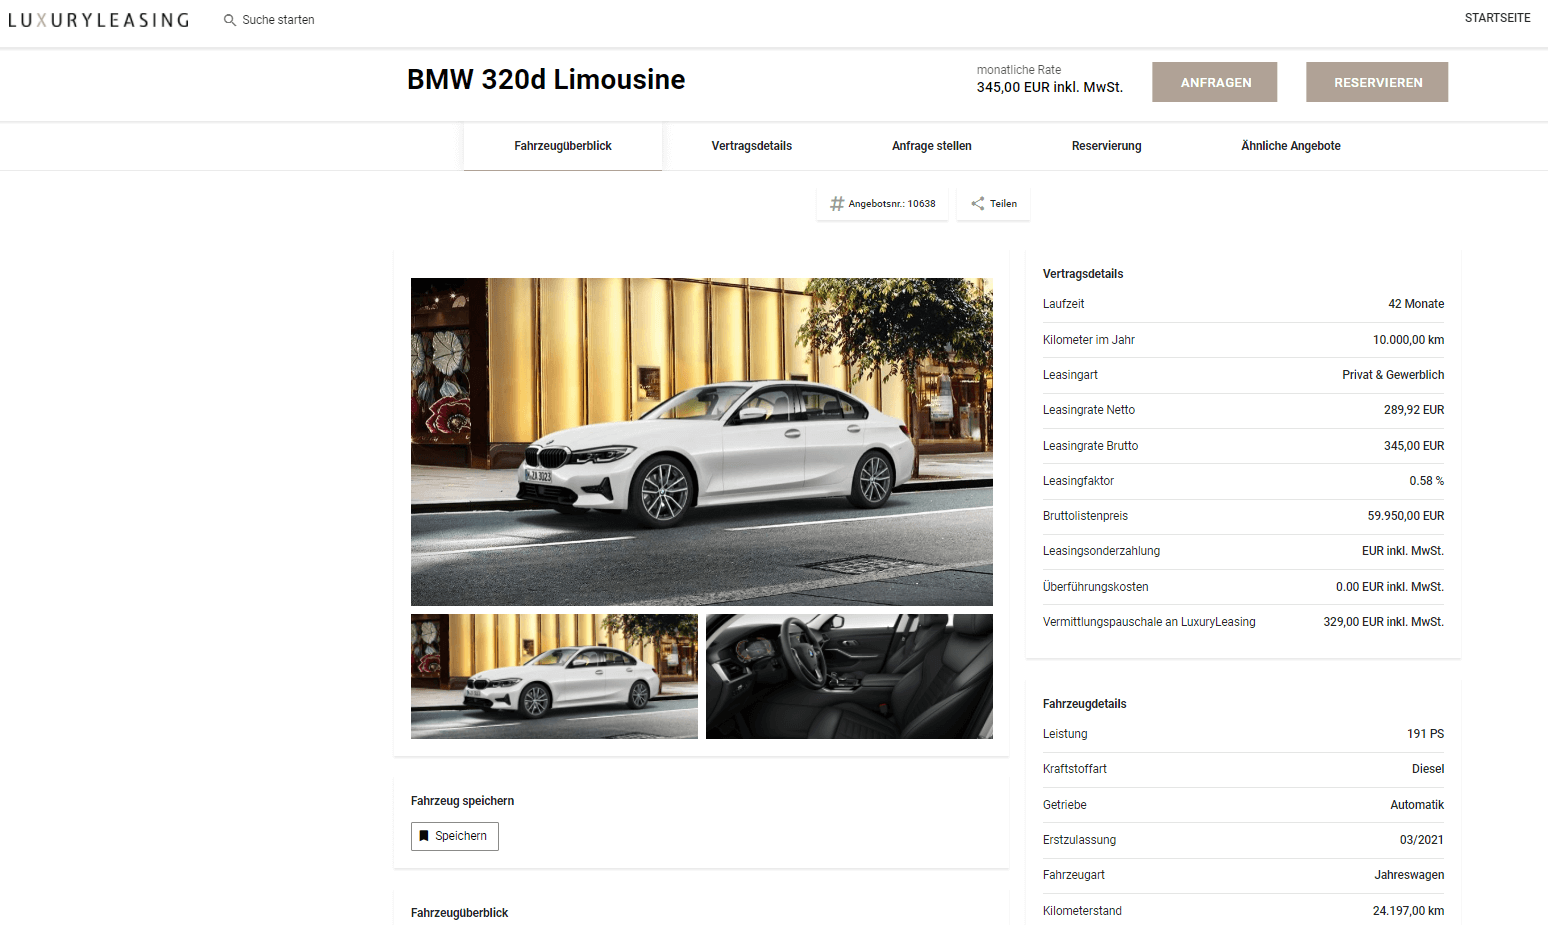The image size is (1548, 925).
Task: Click the Vermittlungspauschale 329,00 EUR value
Action: [1384, 622]
